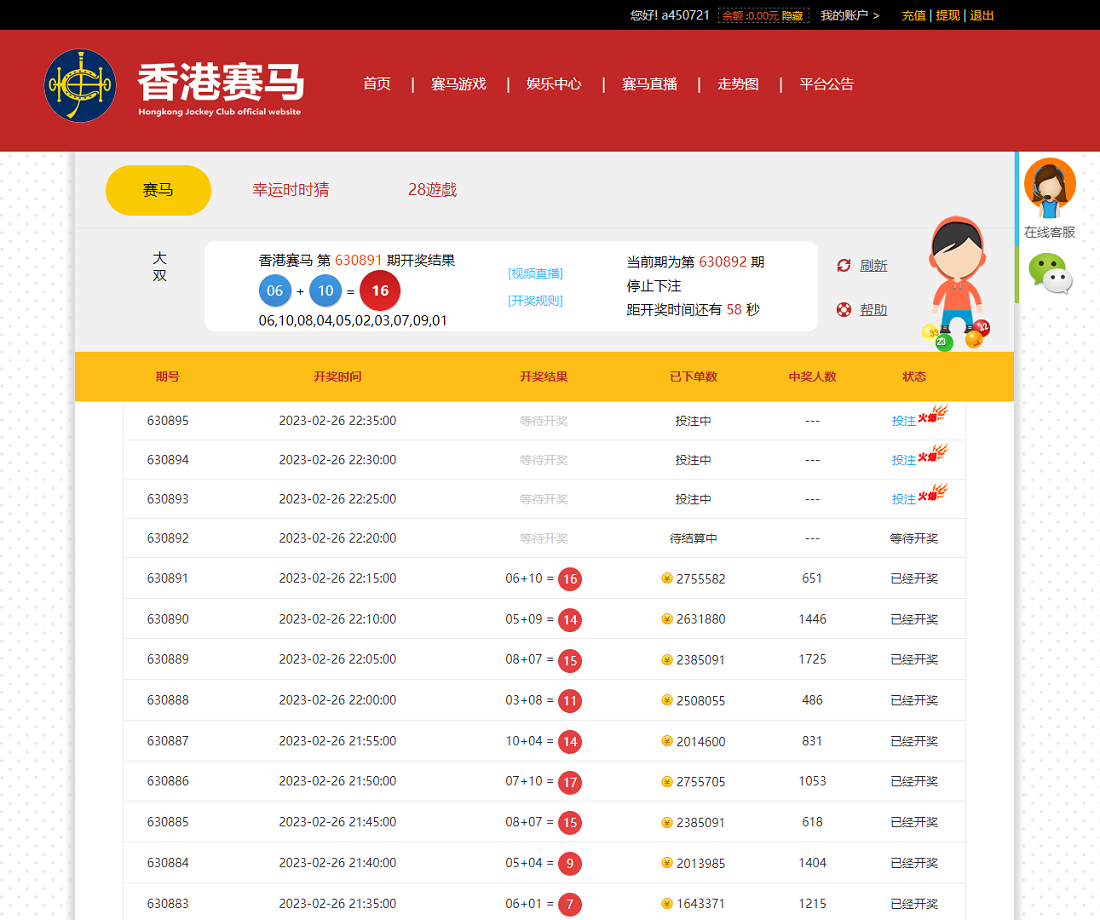Open the online customer service avatar
The image size is (1100, 920).
pyautogui.click(x=1049, y=186)
